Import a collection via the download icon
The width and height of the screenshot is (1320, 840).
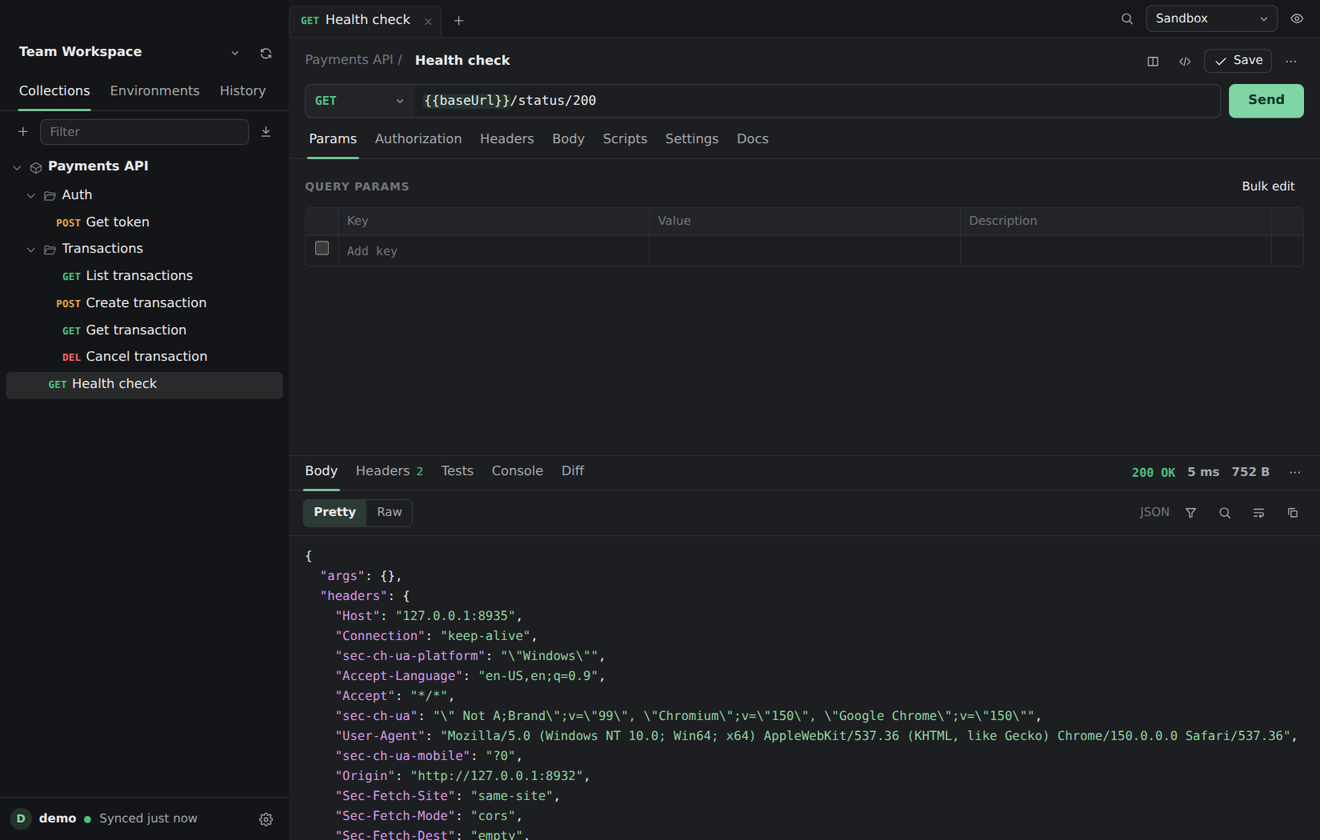(266, 132)
